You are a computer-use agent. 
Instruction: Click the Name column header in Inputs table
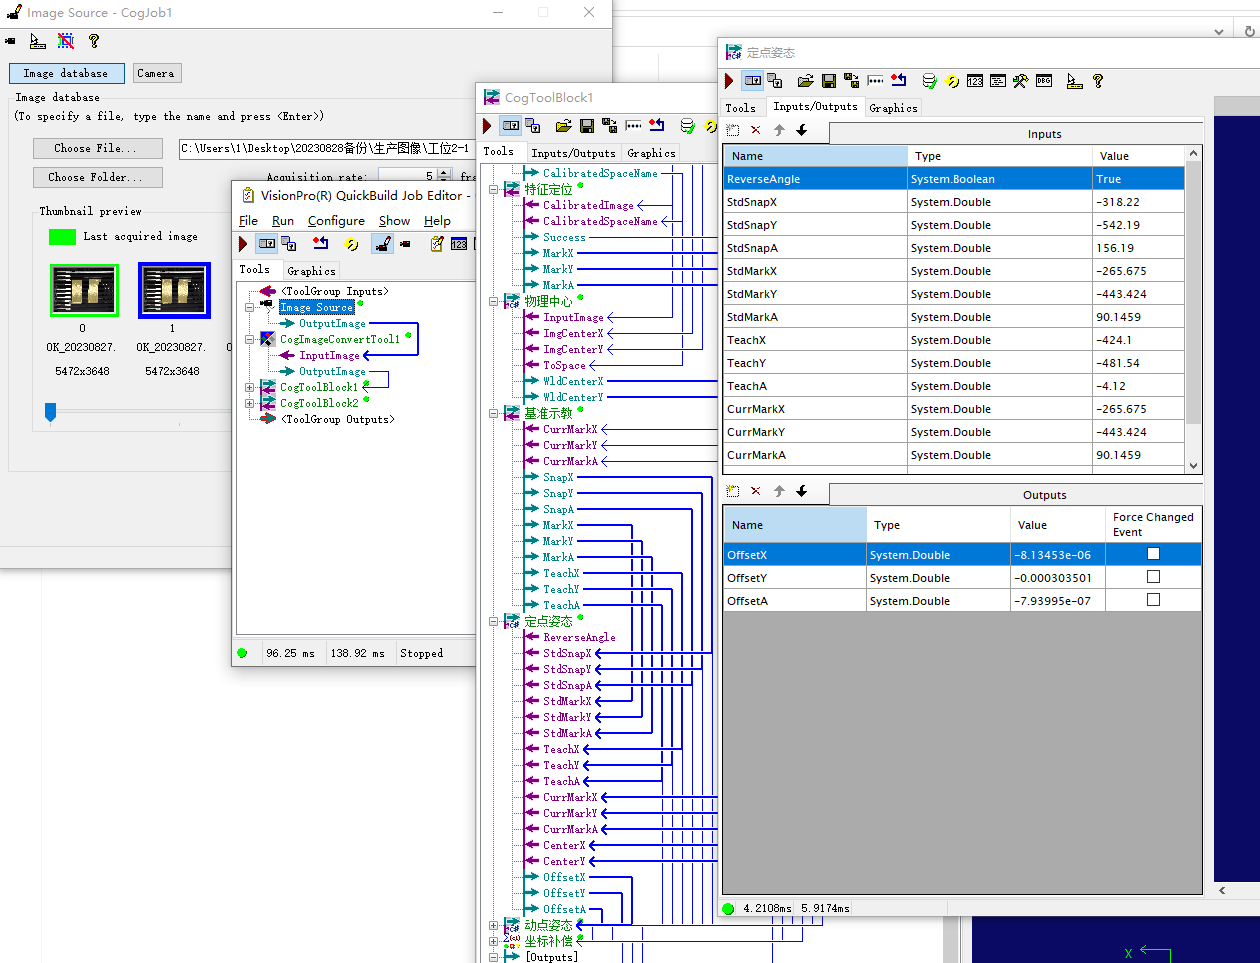click(815, 156)
